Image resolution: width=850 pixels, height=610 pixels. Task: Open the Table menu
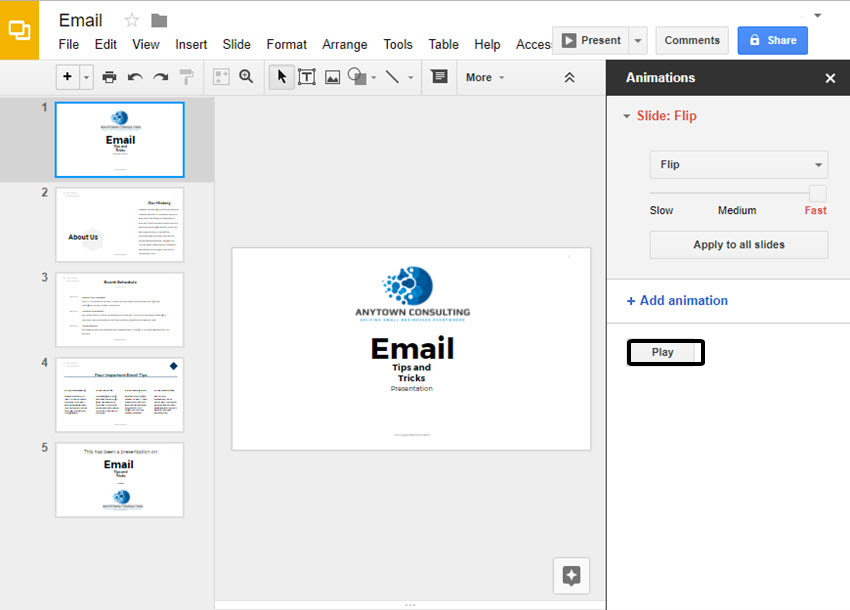point(443,44)
